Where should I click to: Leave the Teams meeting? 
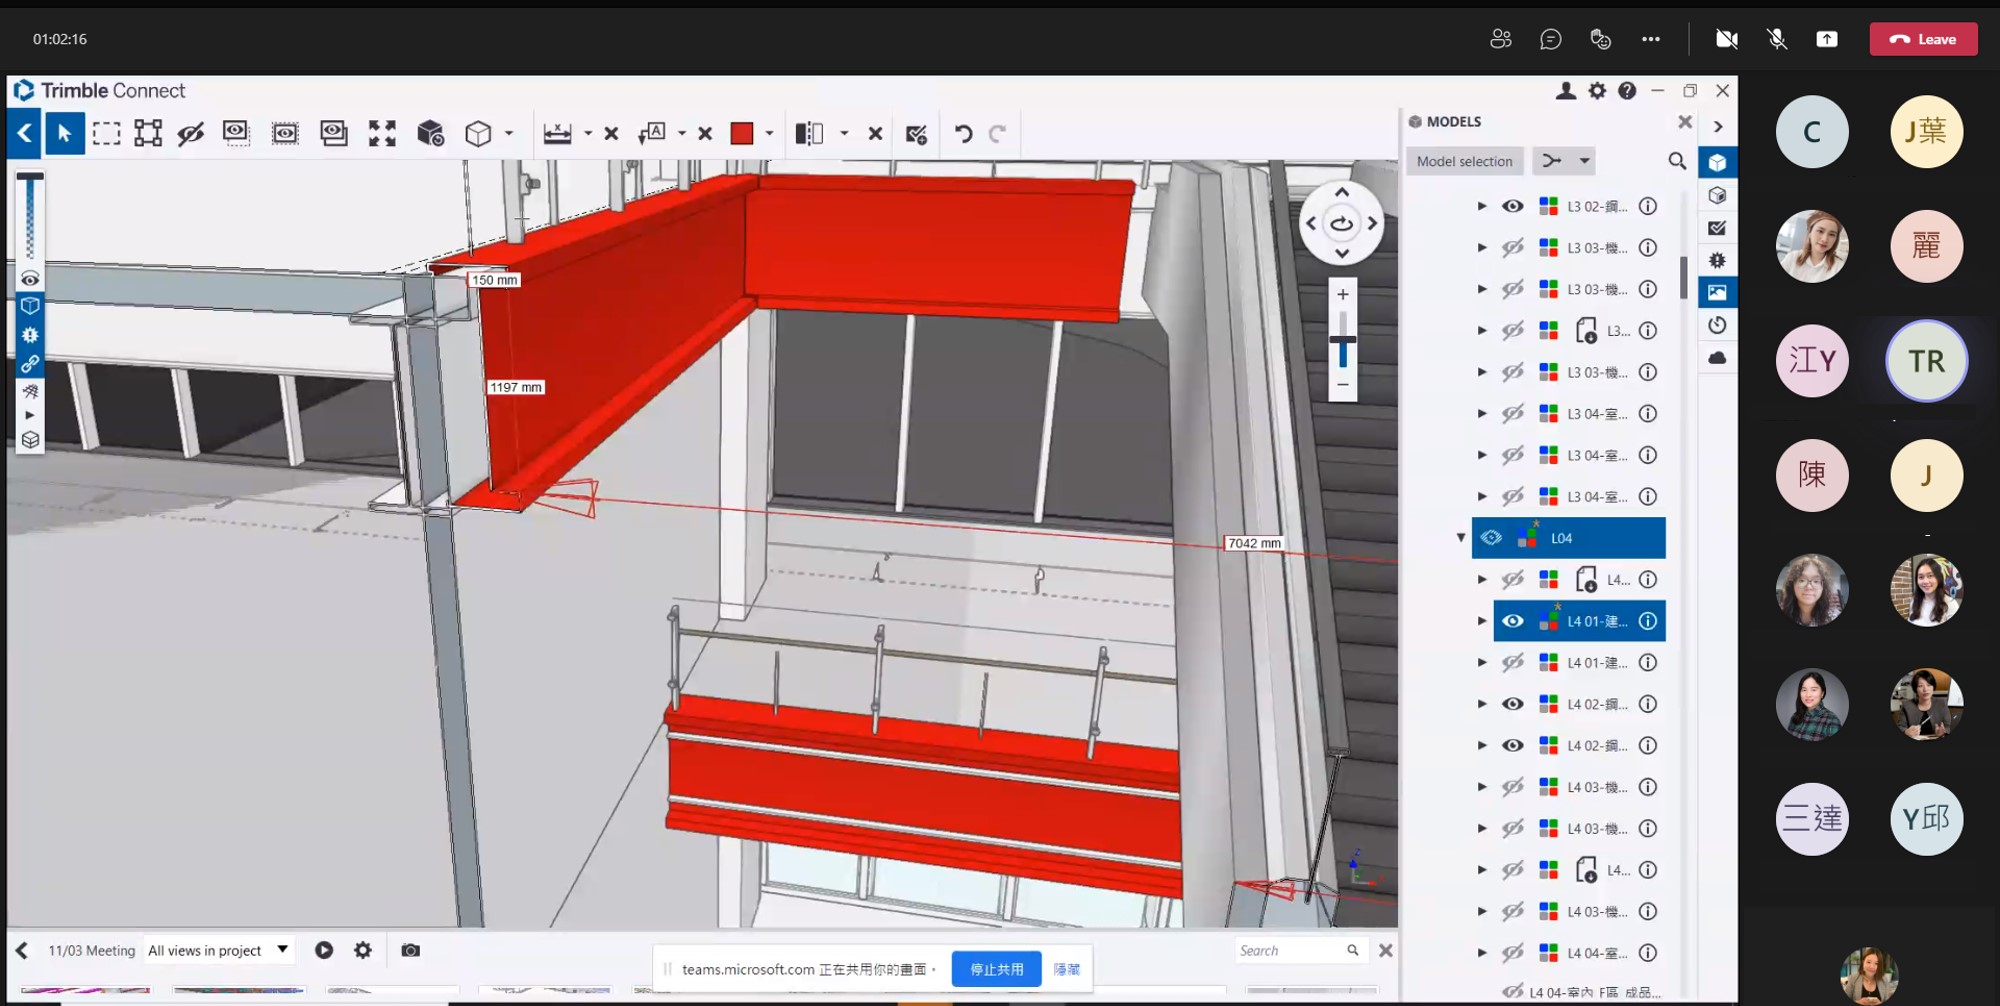click(1922, 39)
